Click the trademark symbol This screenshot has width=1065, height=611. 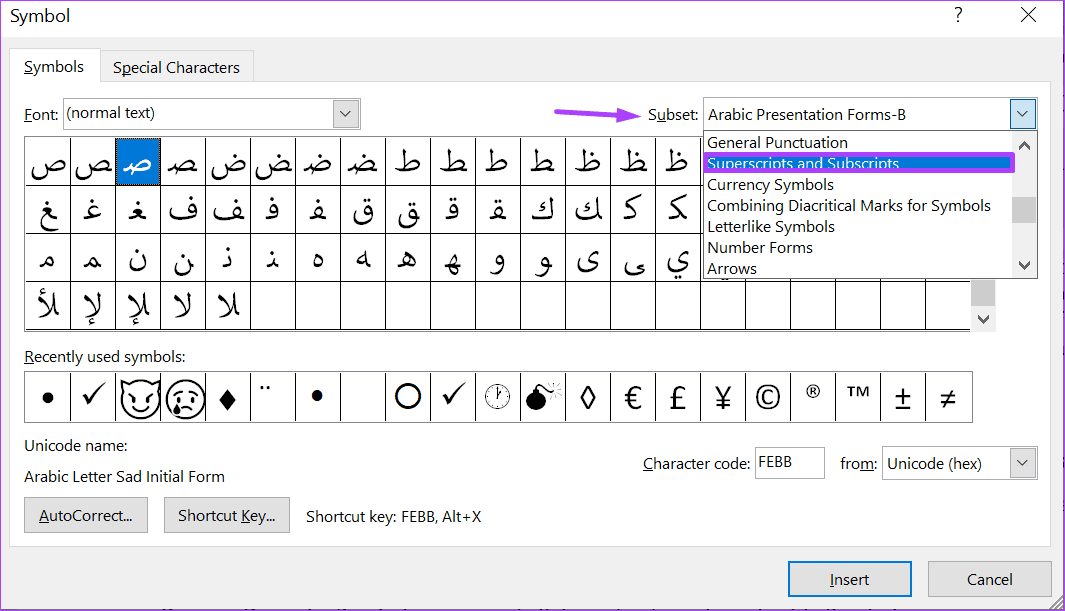pos(857,397)
